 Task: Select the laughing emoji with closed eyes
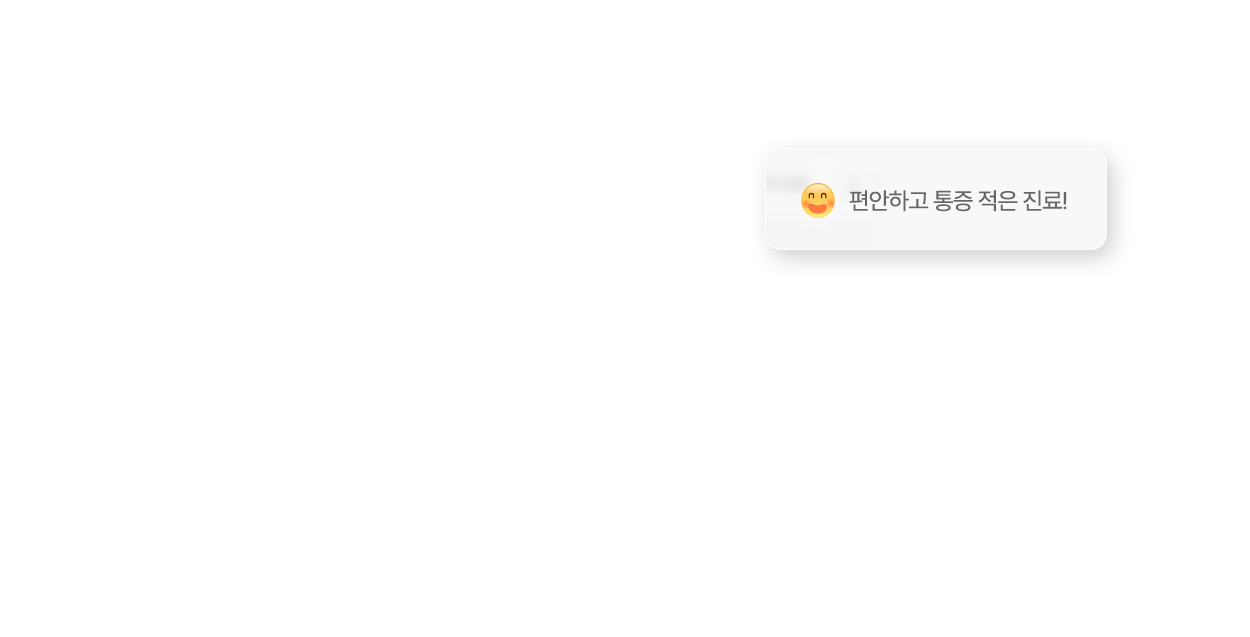tap(818, 200)
